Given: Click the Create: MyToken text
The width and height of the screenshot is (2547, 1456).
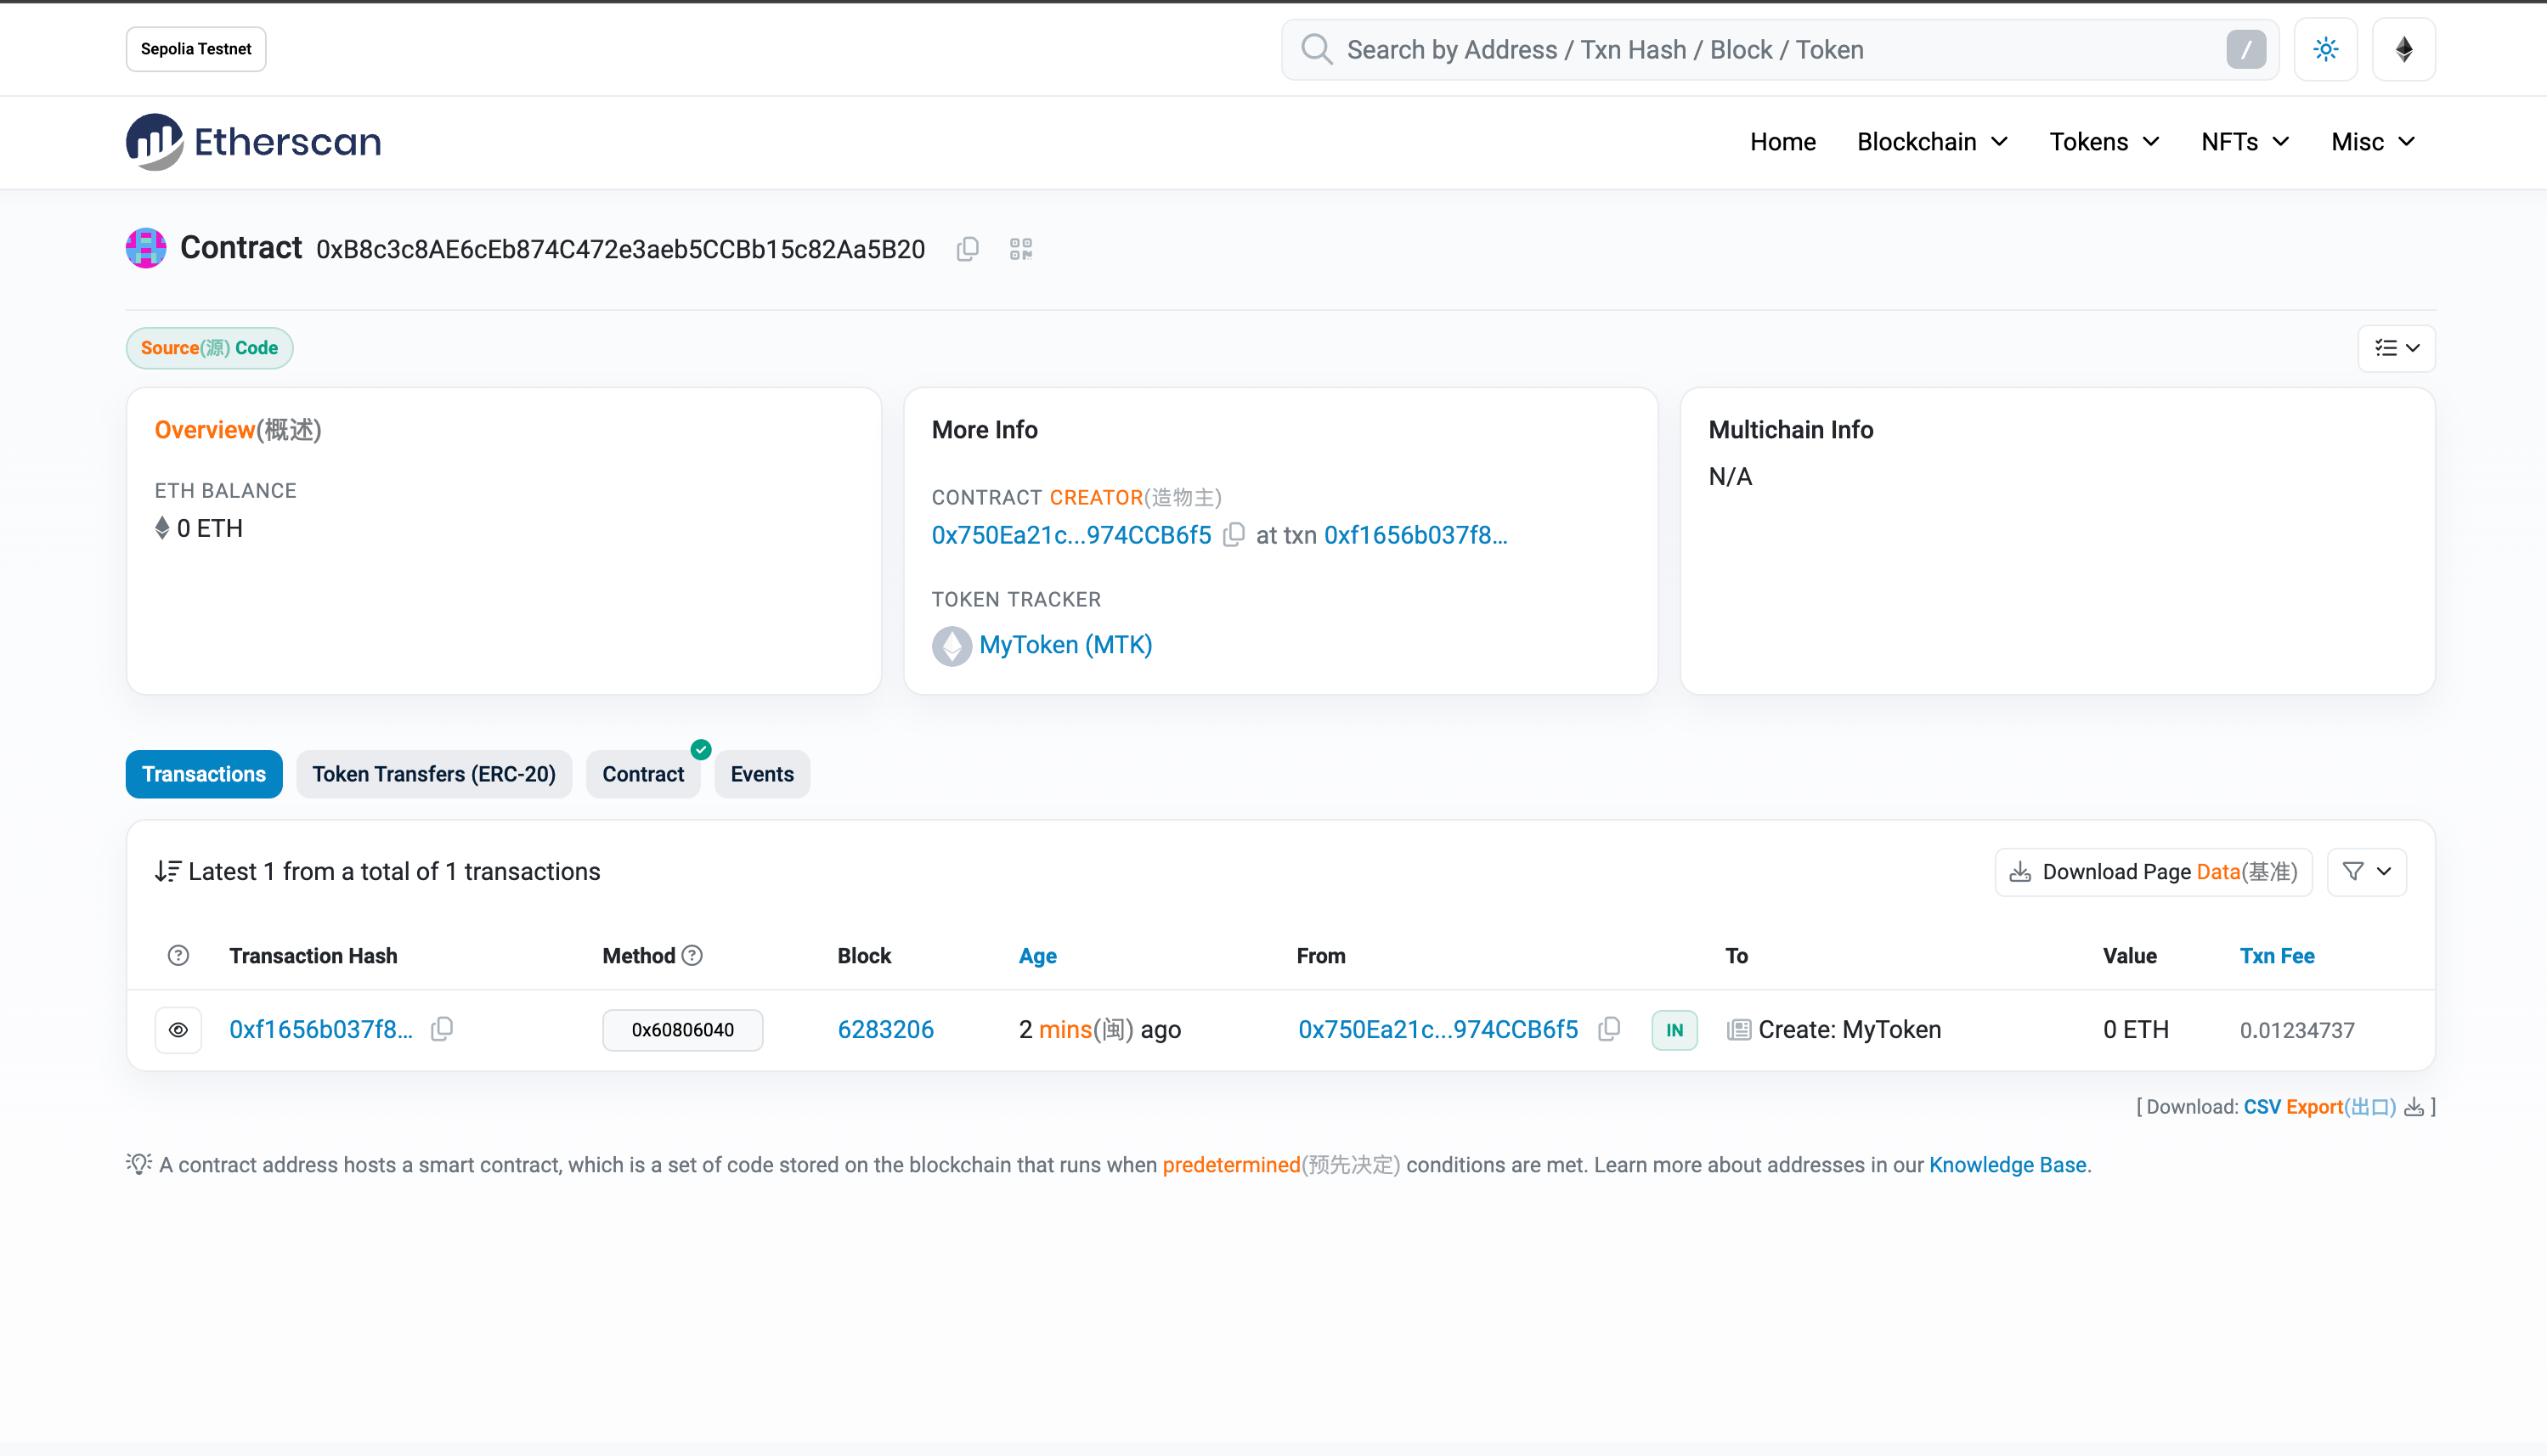Looking at the screenshot, I should click(x=1849, y=1029).
